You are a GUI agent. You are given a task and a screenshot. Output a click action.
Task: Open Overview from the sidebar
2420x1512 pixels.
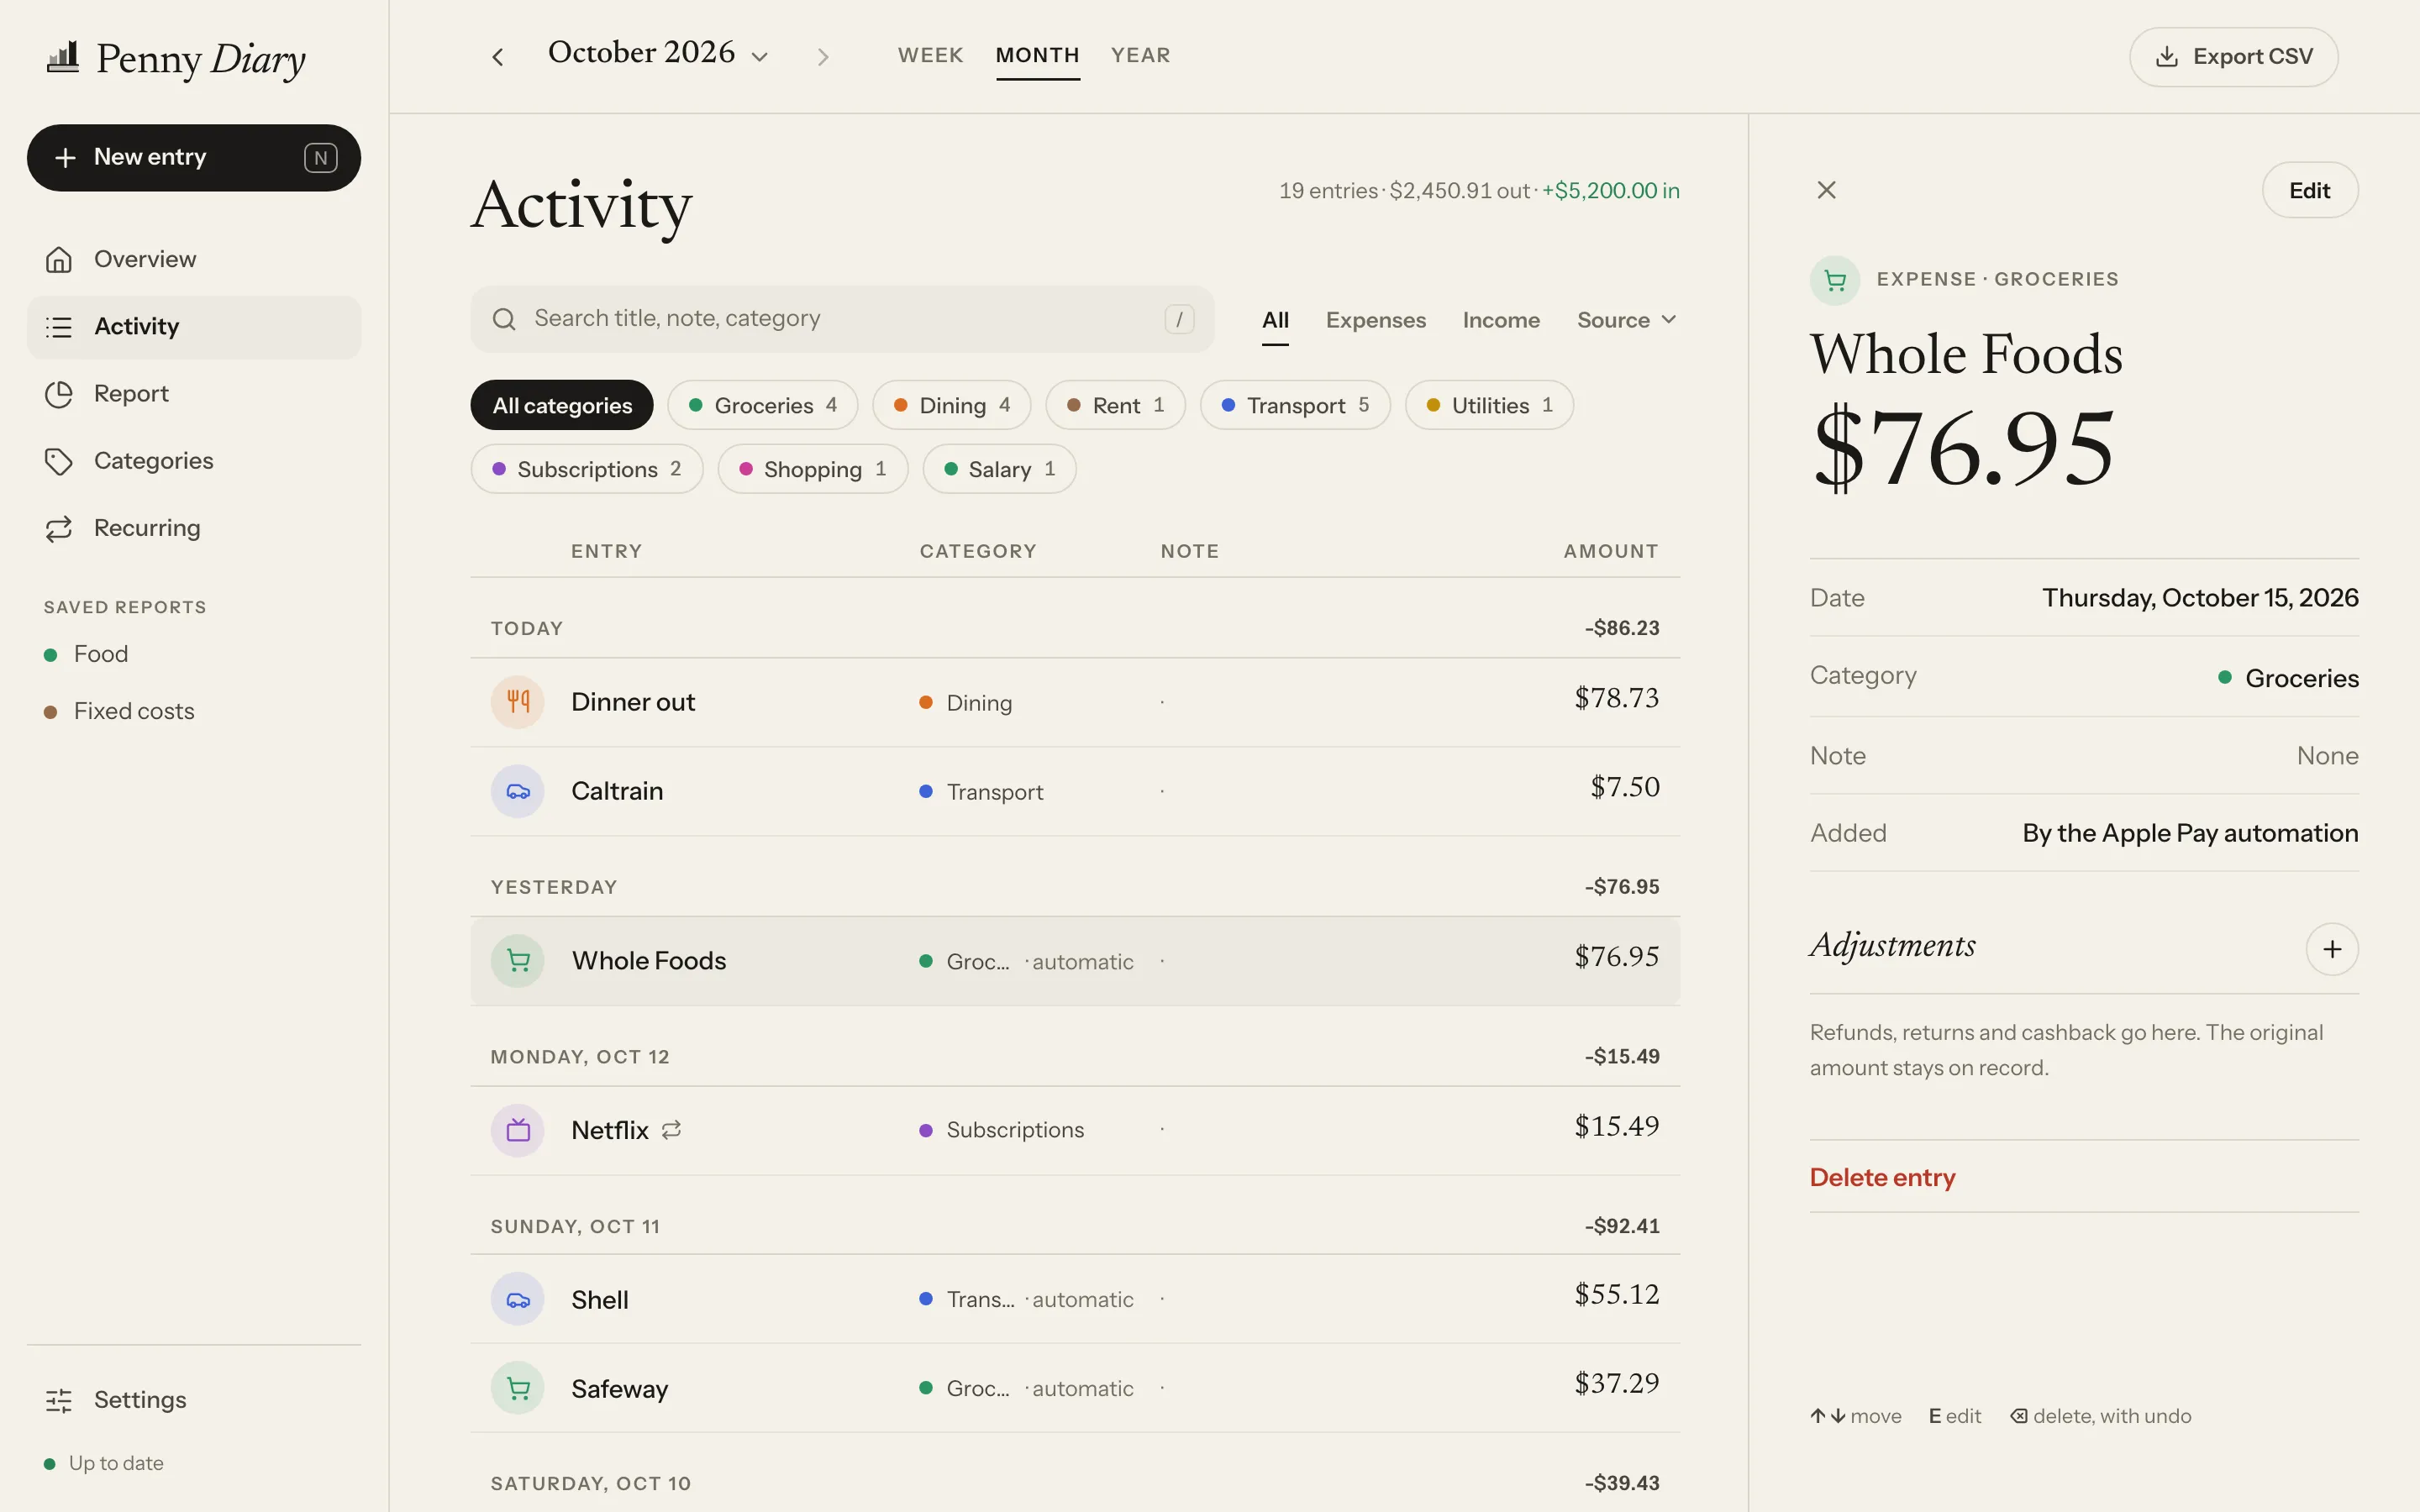tap(194, 259)
